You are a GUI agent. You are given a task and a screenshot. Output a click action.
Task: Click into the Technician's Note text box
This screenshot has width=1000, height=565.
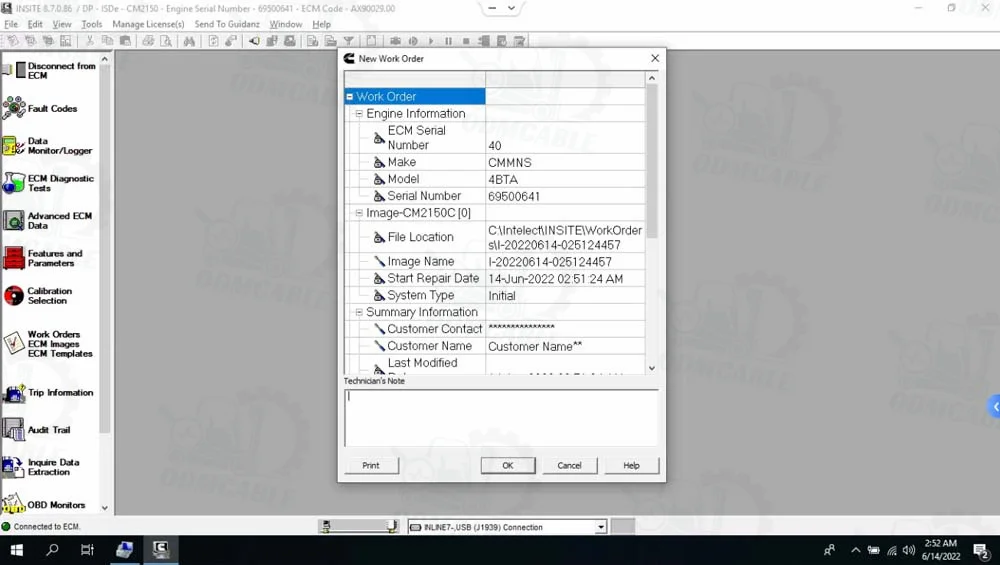pos(501,417)
